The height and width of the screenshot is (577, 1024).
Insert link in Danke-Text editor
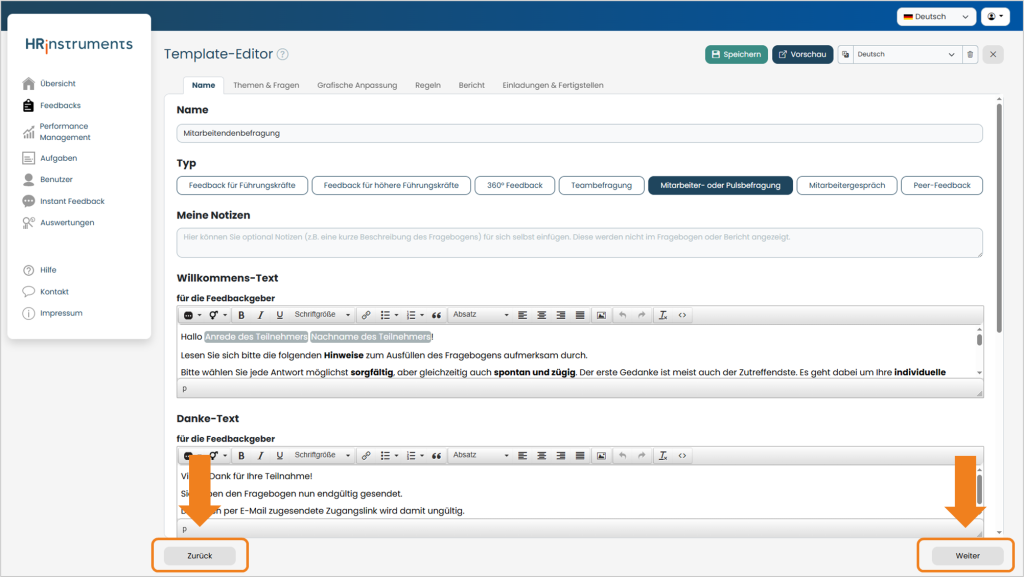[x=366, y=456]
